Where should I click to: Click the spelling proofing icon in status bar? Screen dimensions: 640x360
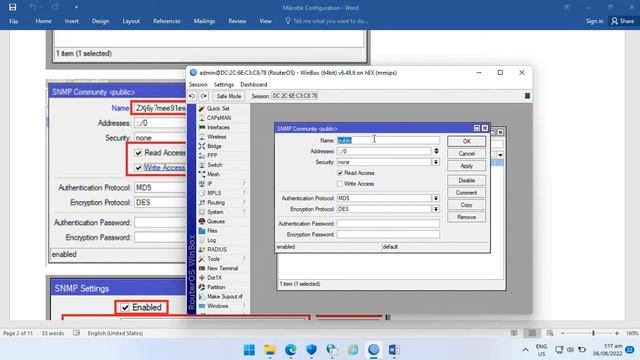pyautogui.click(x=76, y=333)
